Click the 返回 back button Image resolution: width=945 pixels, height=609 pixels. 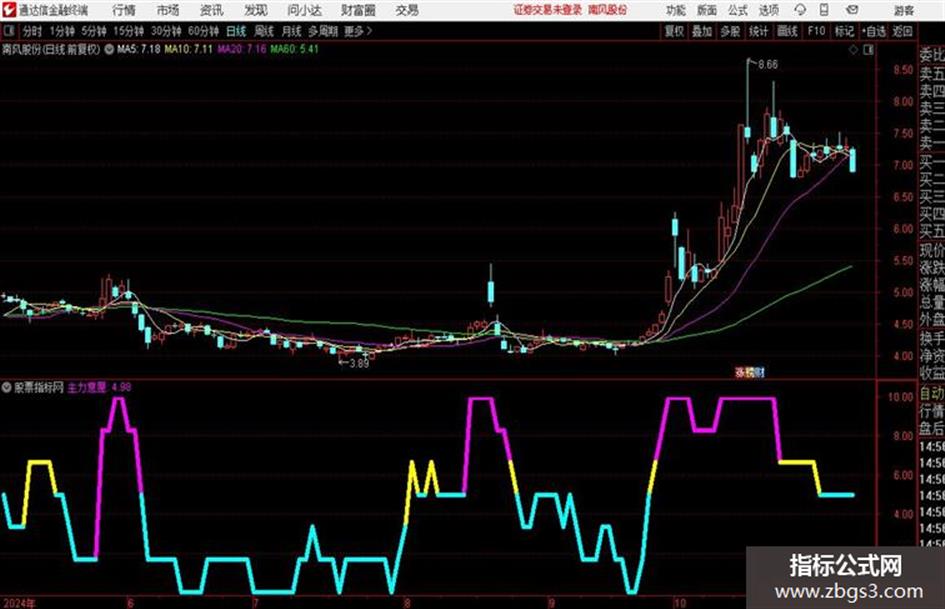click(x=902, y=31)
